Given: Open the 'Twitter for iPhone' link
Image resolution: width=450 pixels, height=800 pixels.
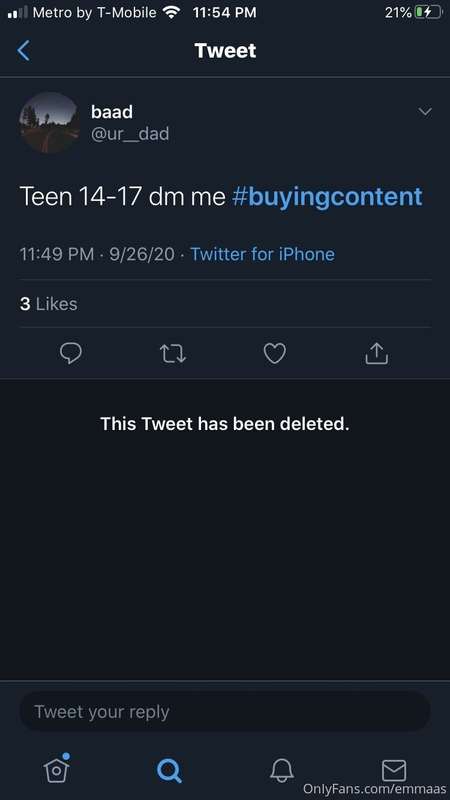Looking at the screenshot, I should point(262,254).
